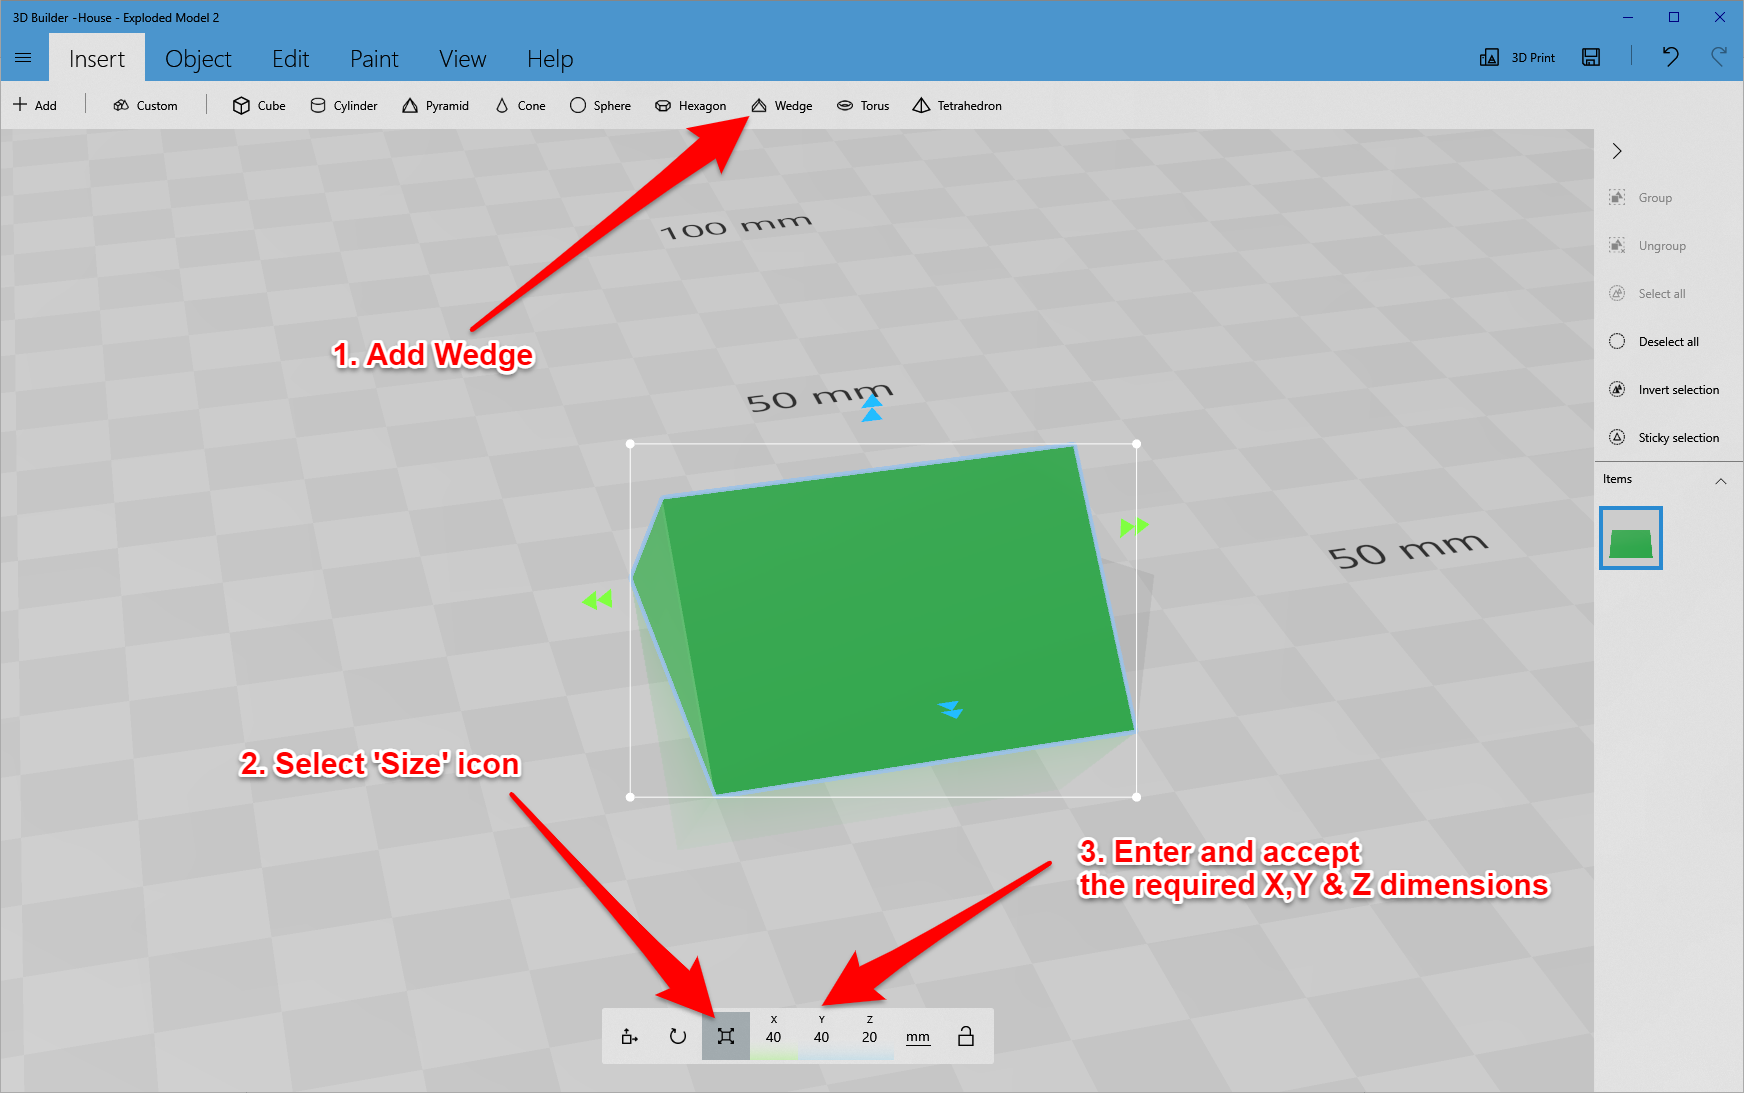Viewport: 1744px width, 1093px height.
Task: Collapse the right side panel chevron
Action: [x=1617, y=151]
